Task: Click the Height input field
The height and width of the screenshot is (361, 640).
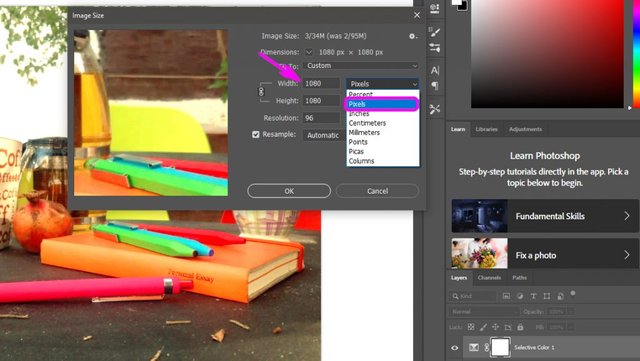Action: [321, 100]
